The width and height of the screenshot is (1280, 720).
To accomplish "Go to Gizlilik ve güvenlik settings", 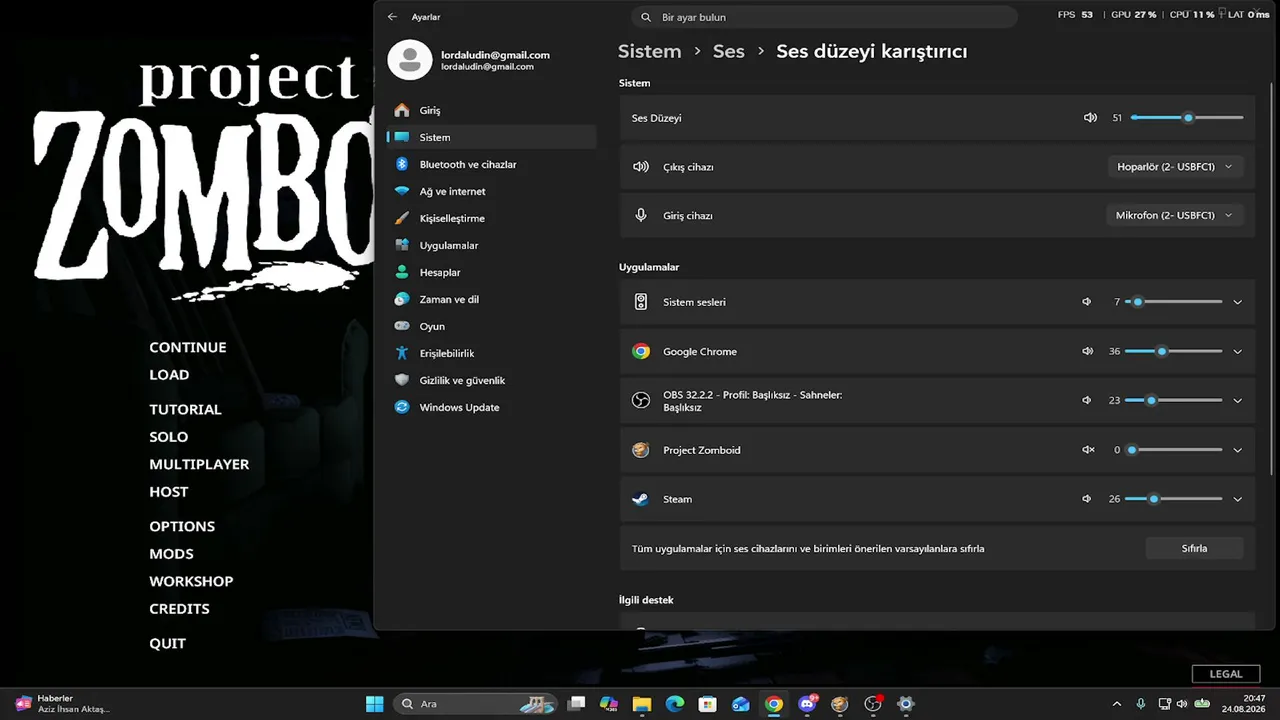I will [491, 380].
